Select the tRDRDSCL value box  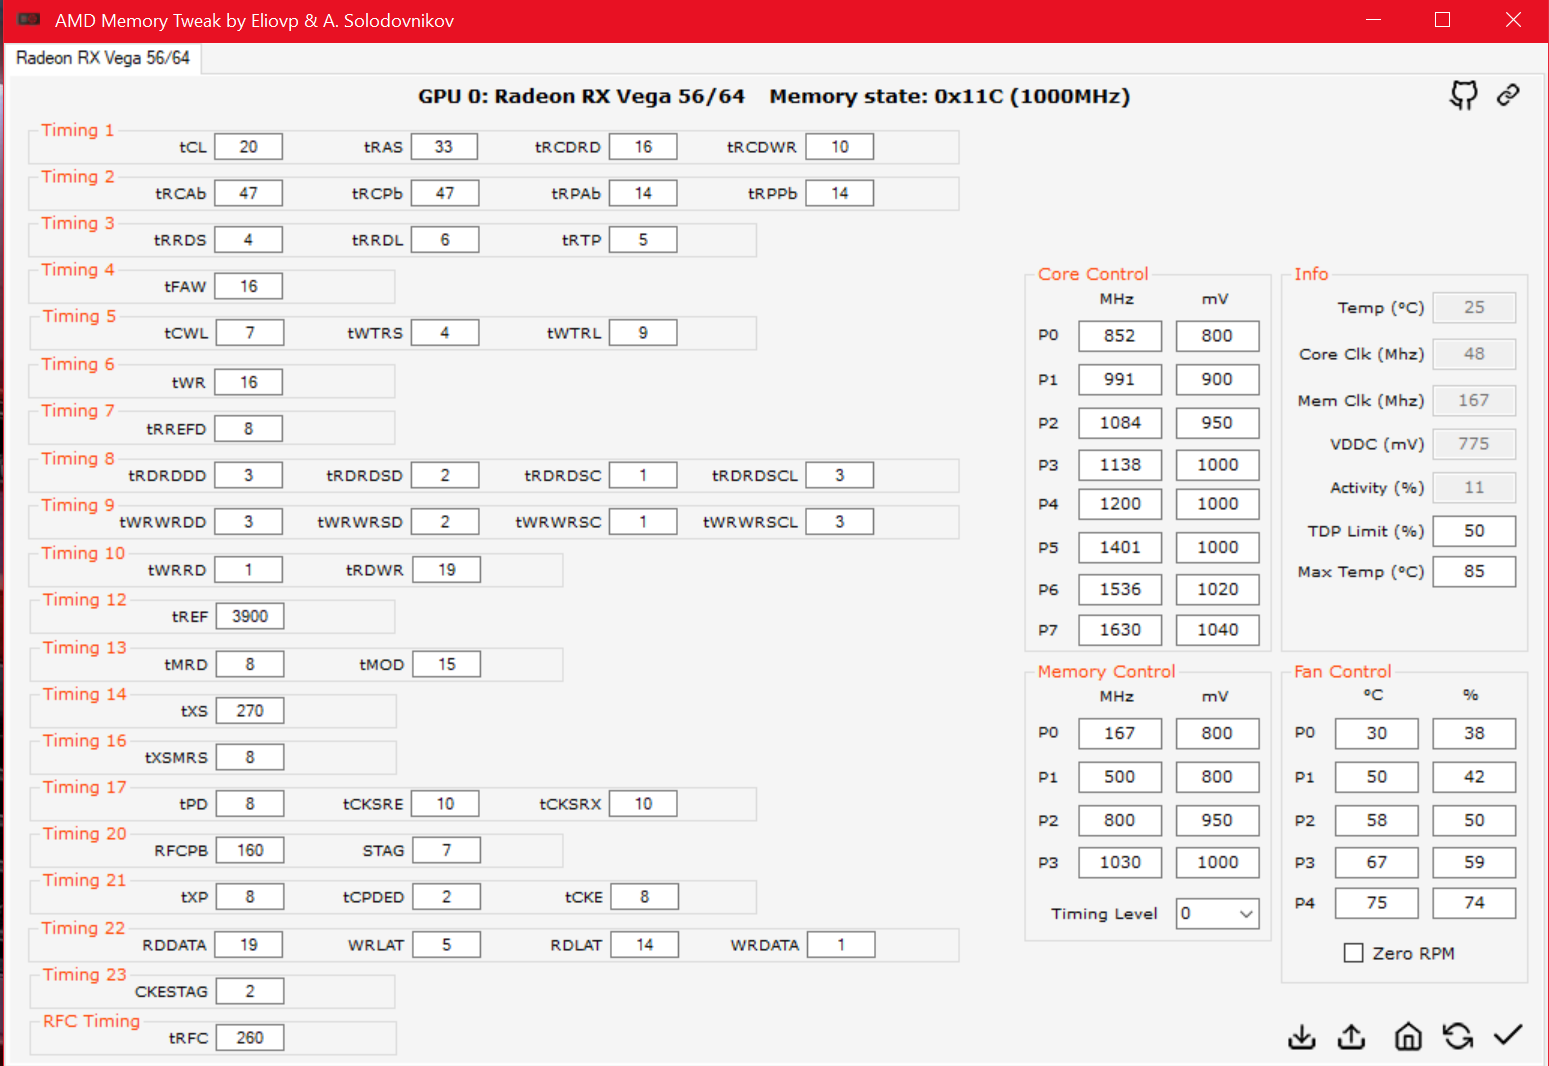click(x=840, y=475)
